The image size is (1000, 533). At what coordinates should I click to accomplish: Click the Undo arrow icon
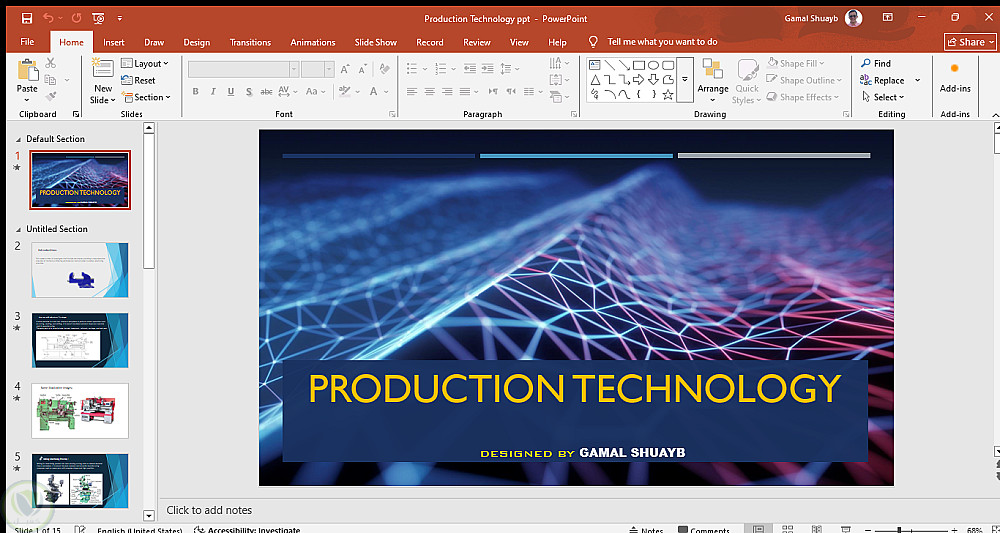[48, 18]
